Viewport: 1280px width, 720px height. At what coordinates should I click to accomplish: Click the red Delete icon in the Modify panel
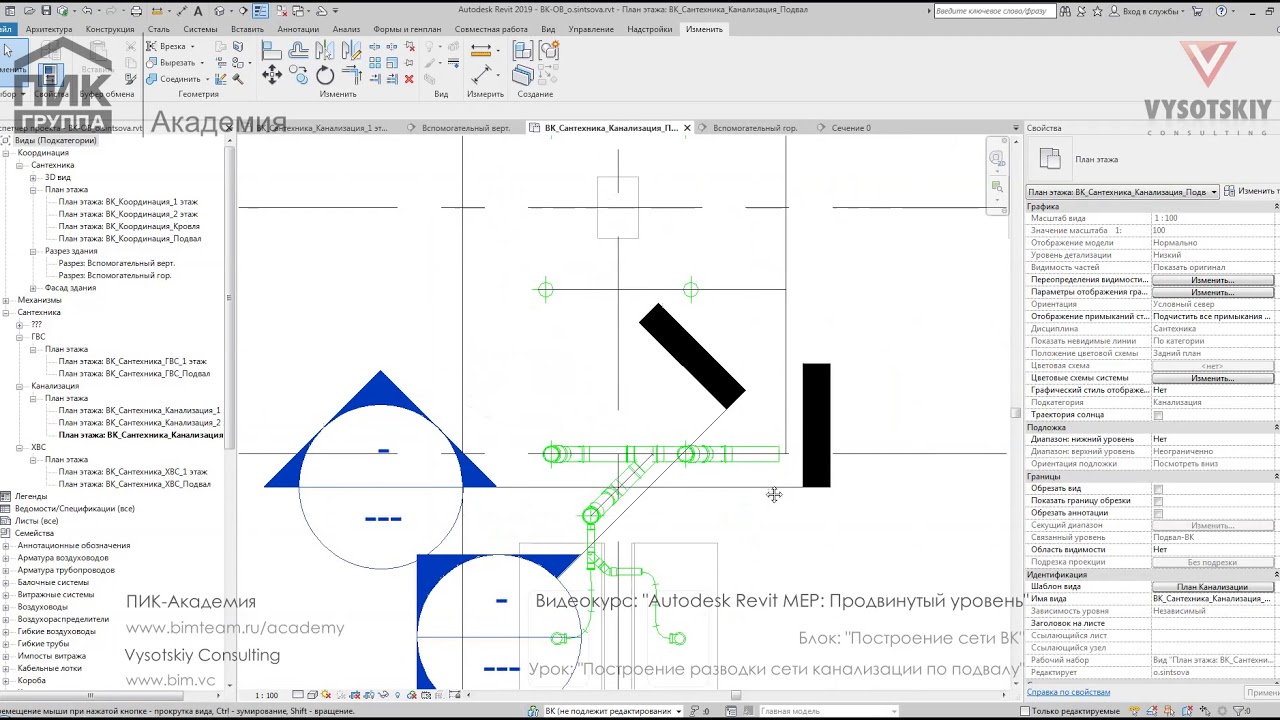pos(408,79)
